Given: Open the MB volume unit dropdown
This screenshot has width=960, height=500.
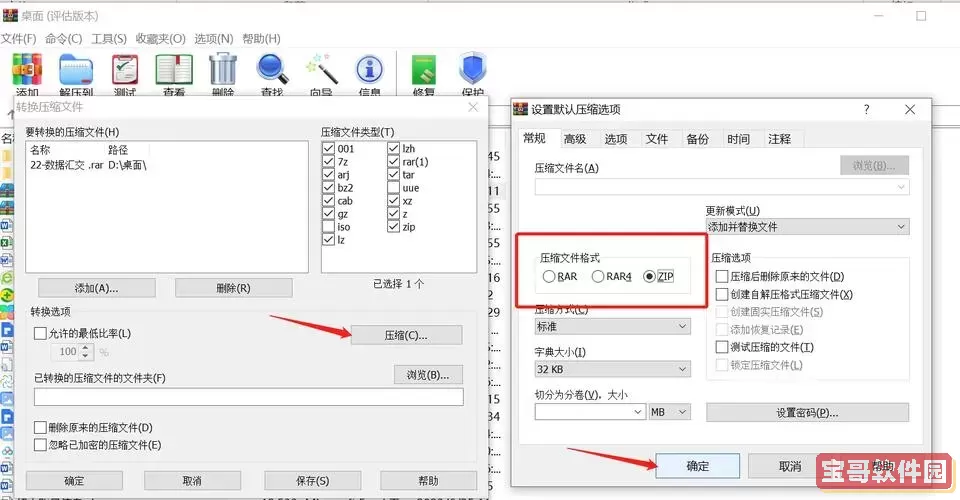Looking at the screenshot, I should coord(670,412).
